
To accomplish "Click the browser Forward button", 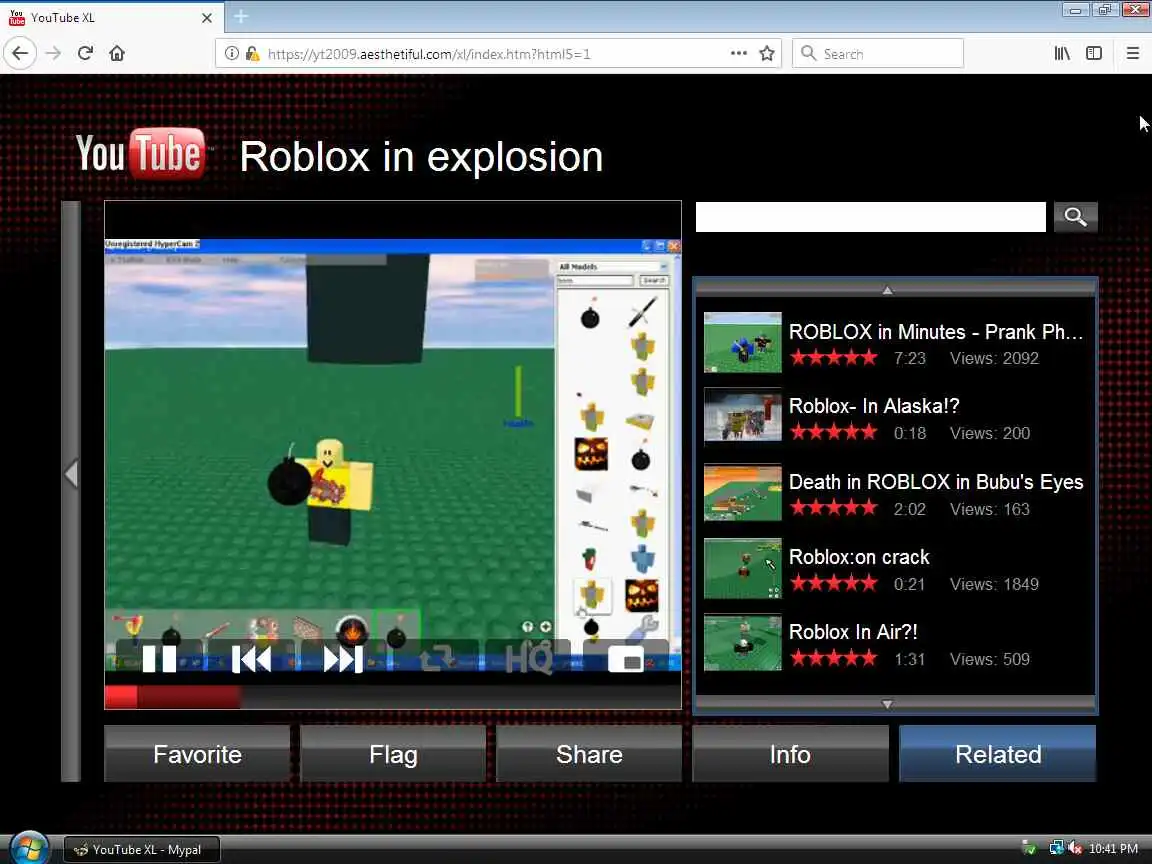I will (x=53, y=53).
